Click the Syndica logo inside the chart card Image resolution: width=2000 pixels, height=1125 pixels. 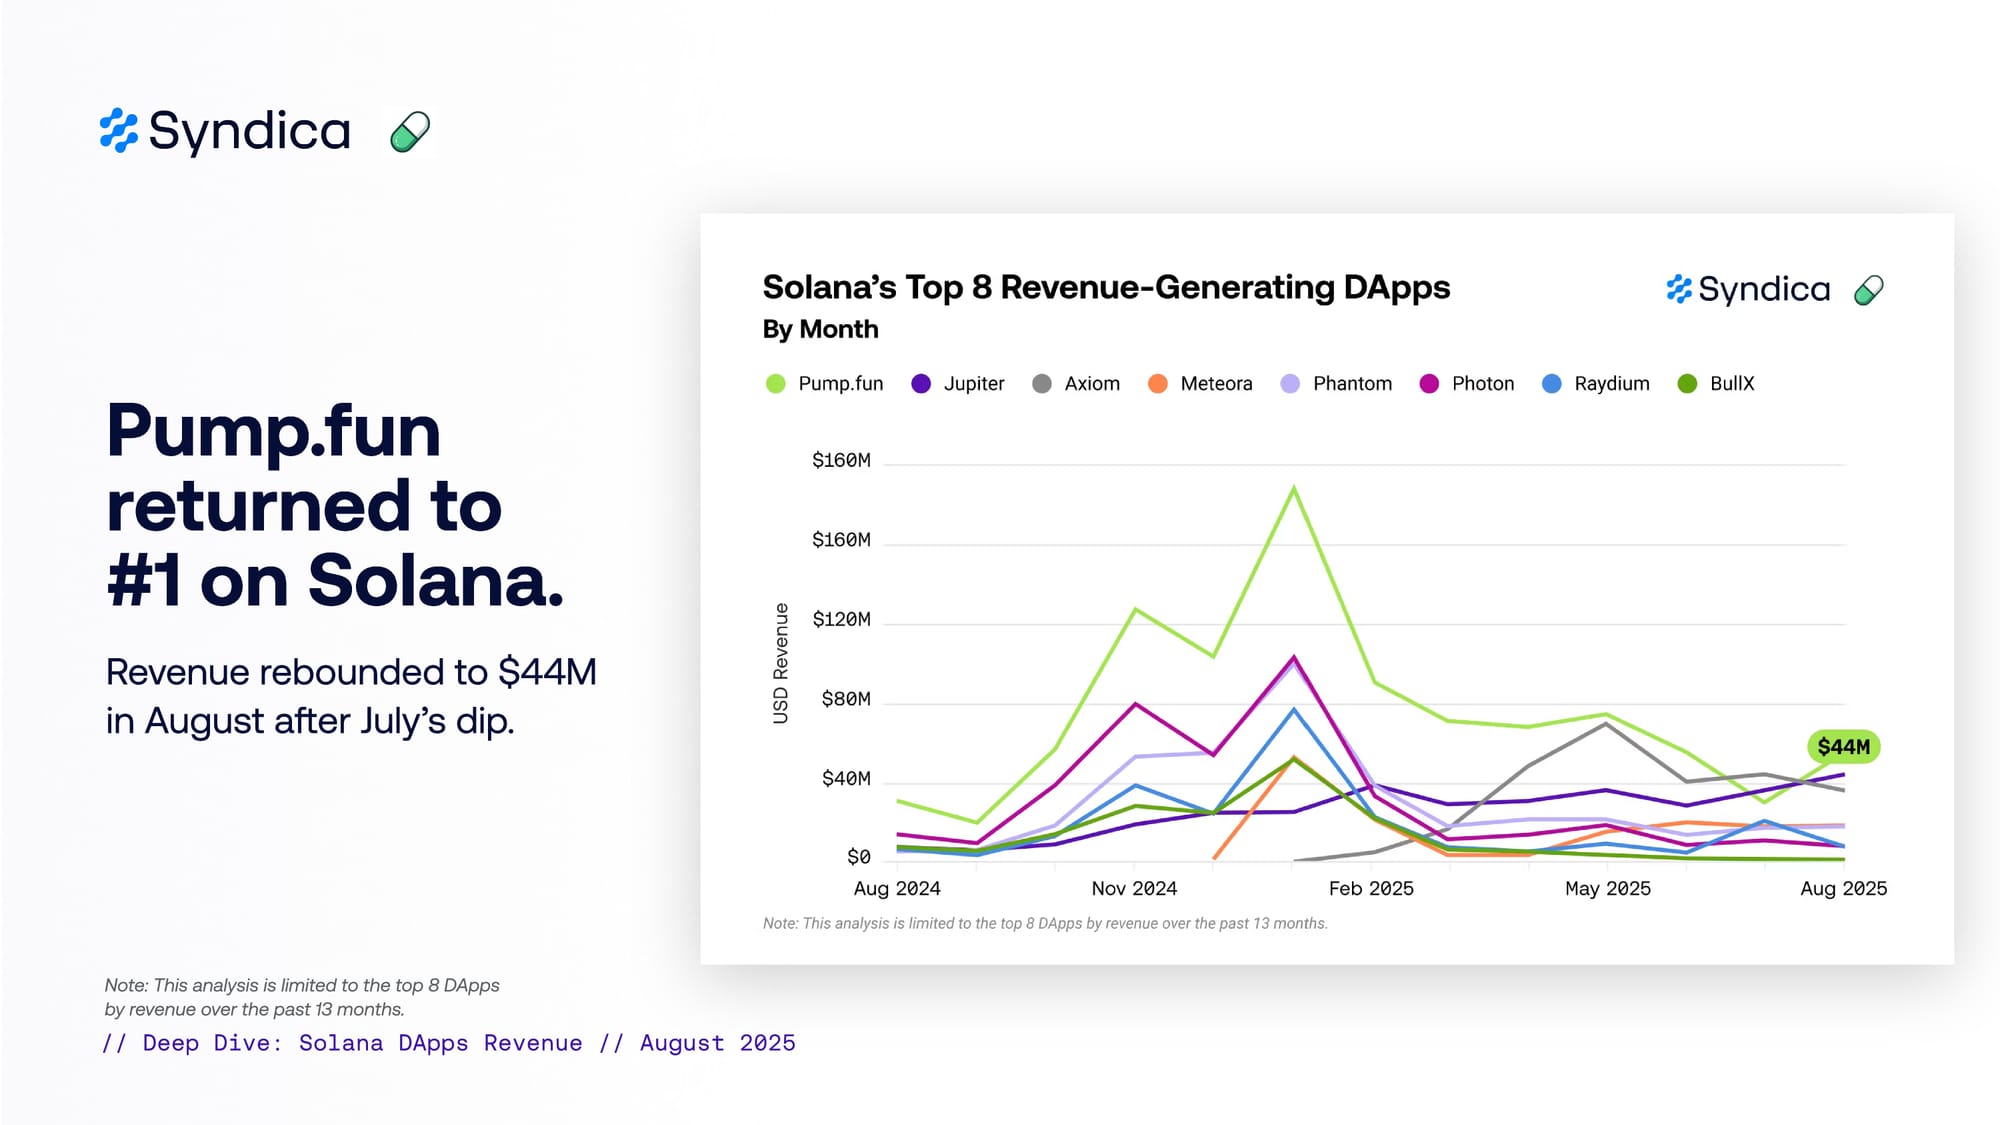click(1748, 289)
